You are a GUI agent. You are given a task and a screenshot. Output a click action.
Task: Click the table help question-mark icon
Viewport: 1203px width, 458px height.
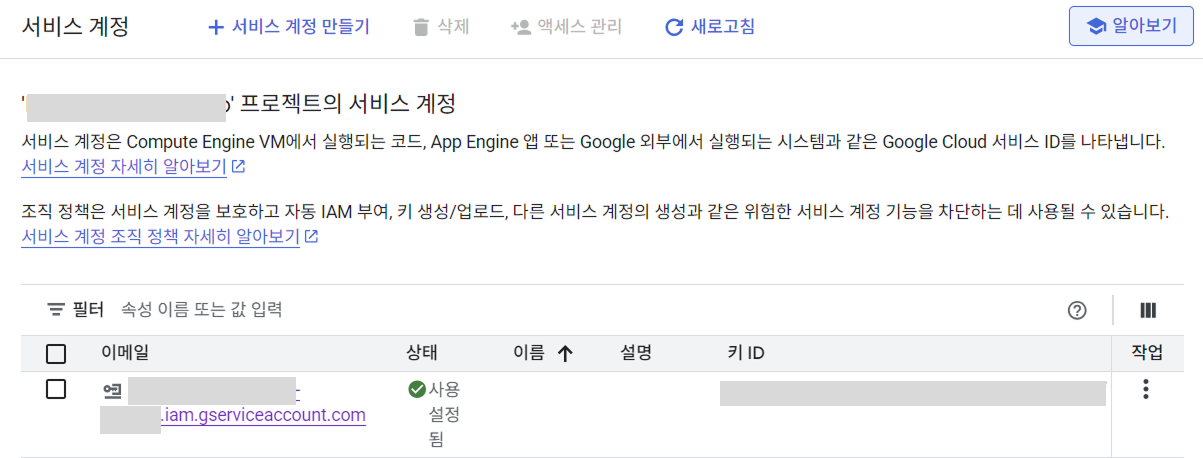coord(1077,310)
